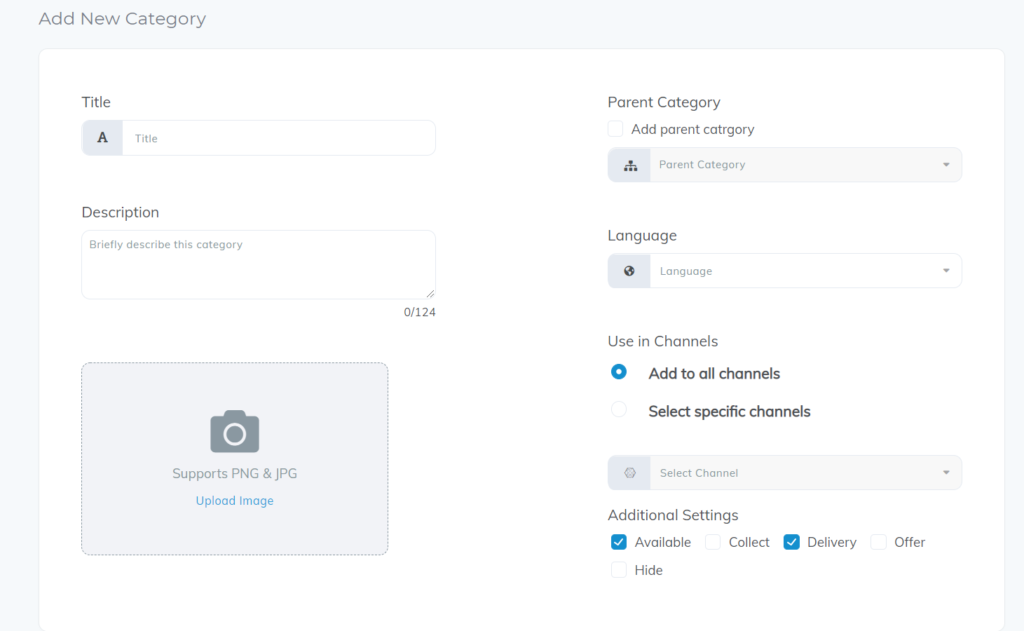Click the letter A icon beside Title field

click(x=103, y=138)
